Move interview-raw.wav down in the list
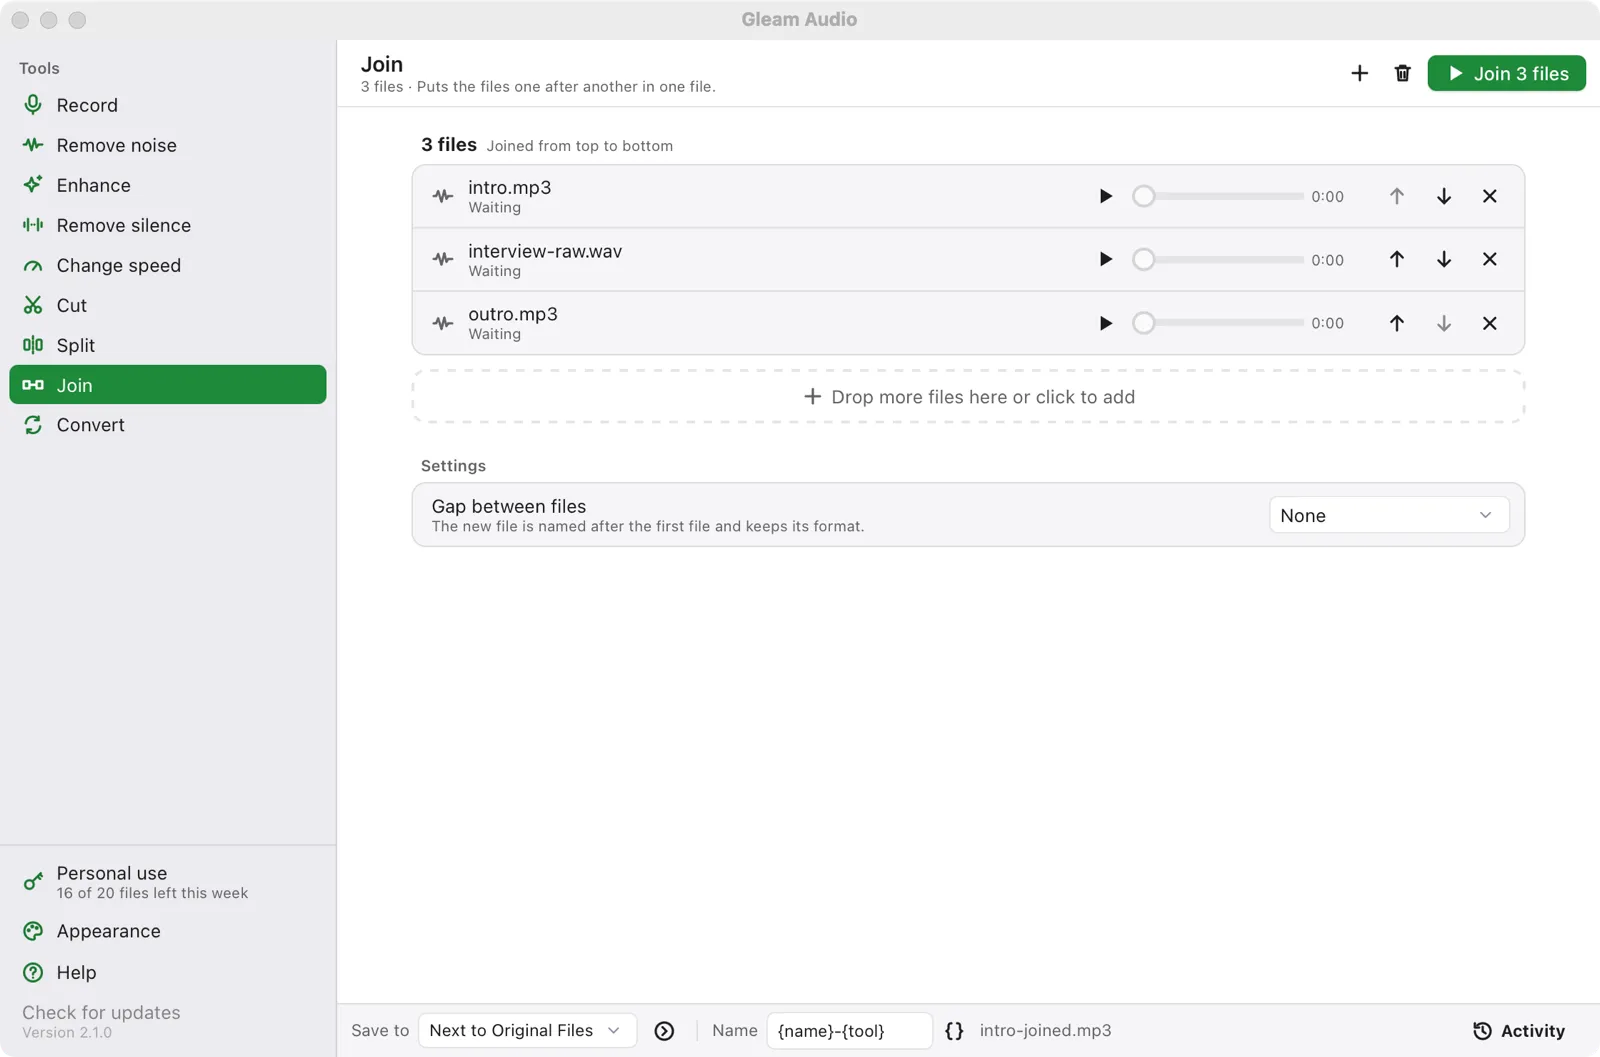The image size is (1600, 1057). point(1443,259)
